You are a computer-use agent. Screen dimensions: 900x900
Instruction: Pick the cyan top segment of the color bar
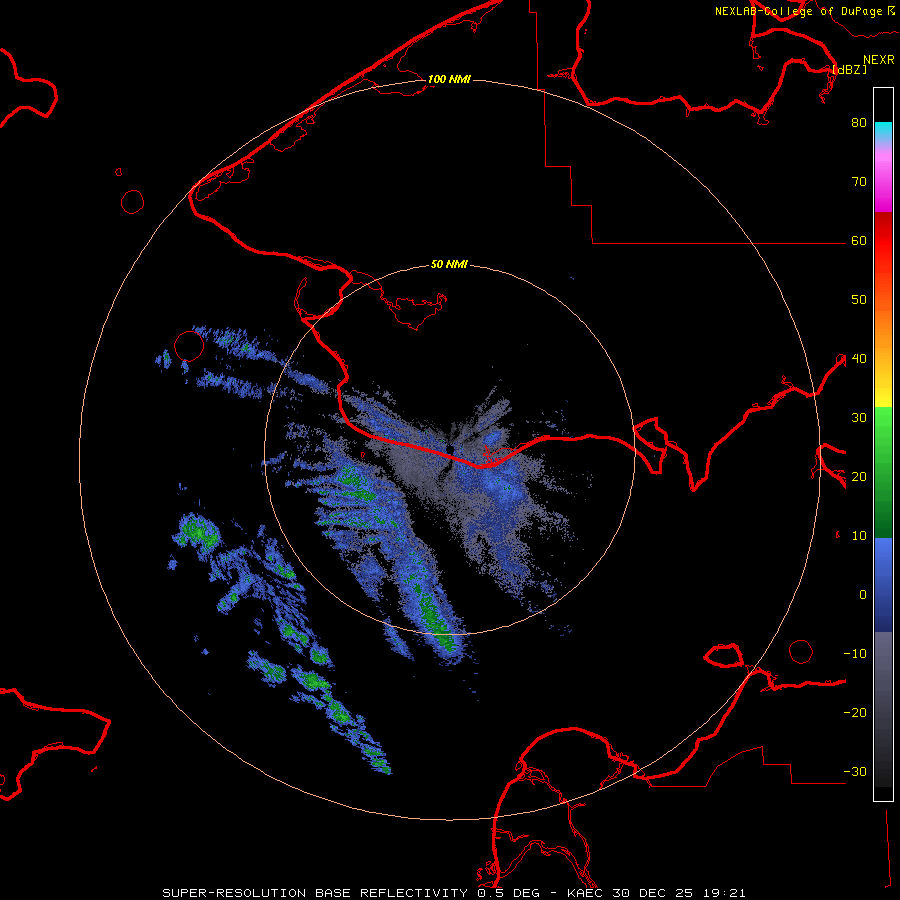883,131
